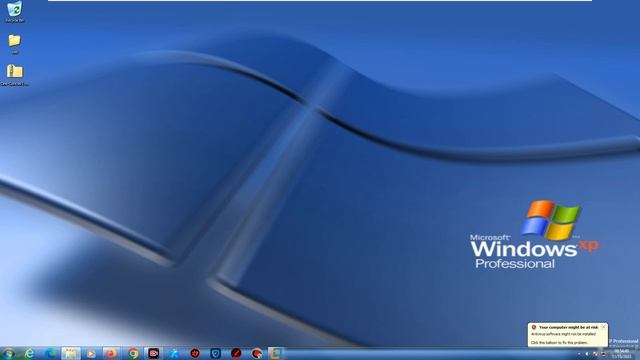Launch Firefox from the taskbar
Screen dimensions: 640x360
pos(111,353)
